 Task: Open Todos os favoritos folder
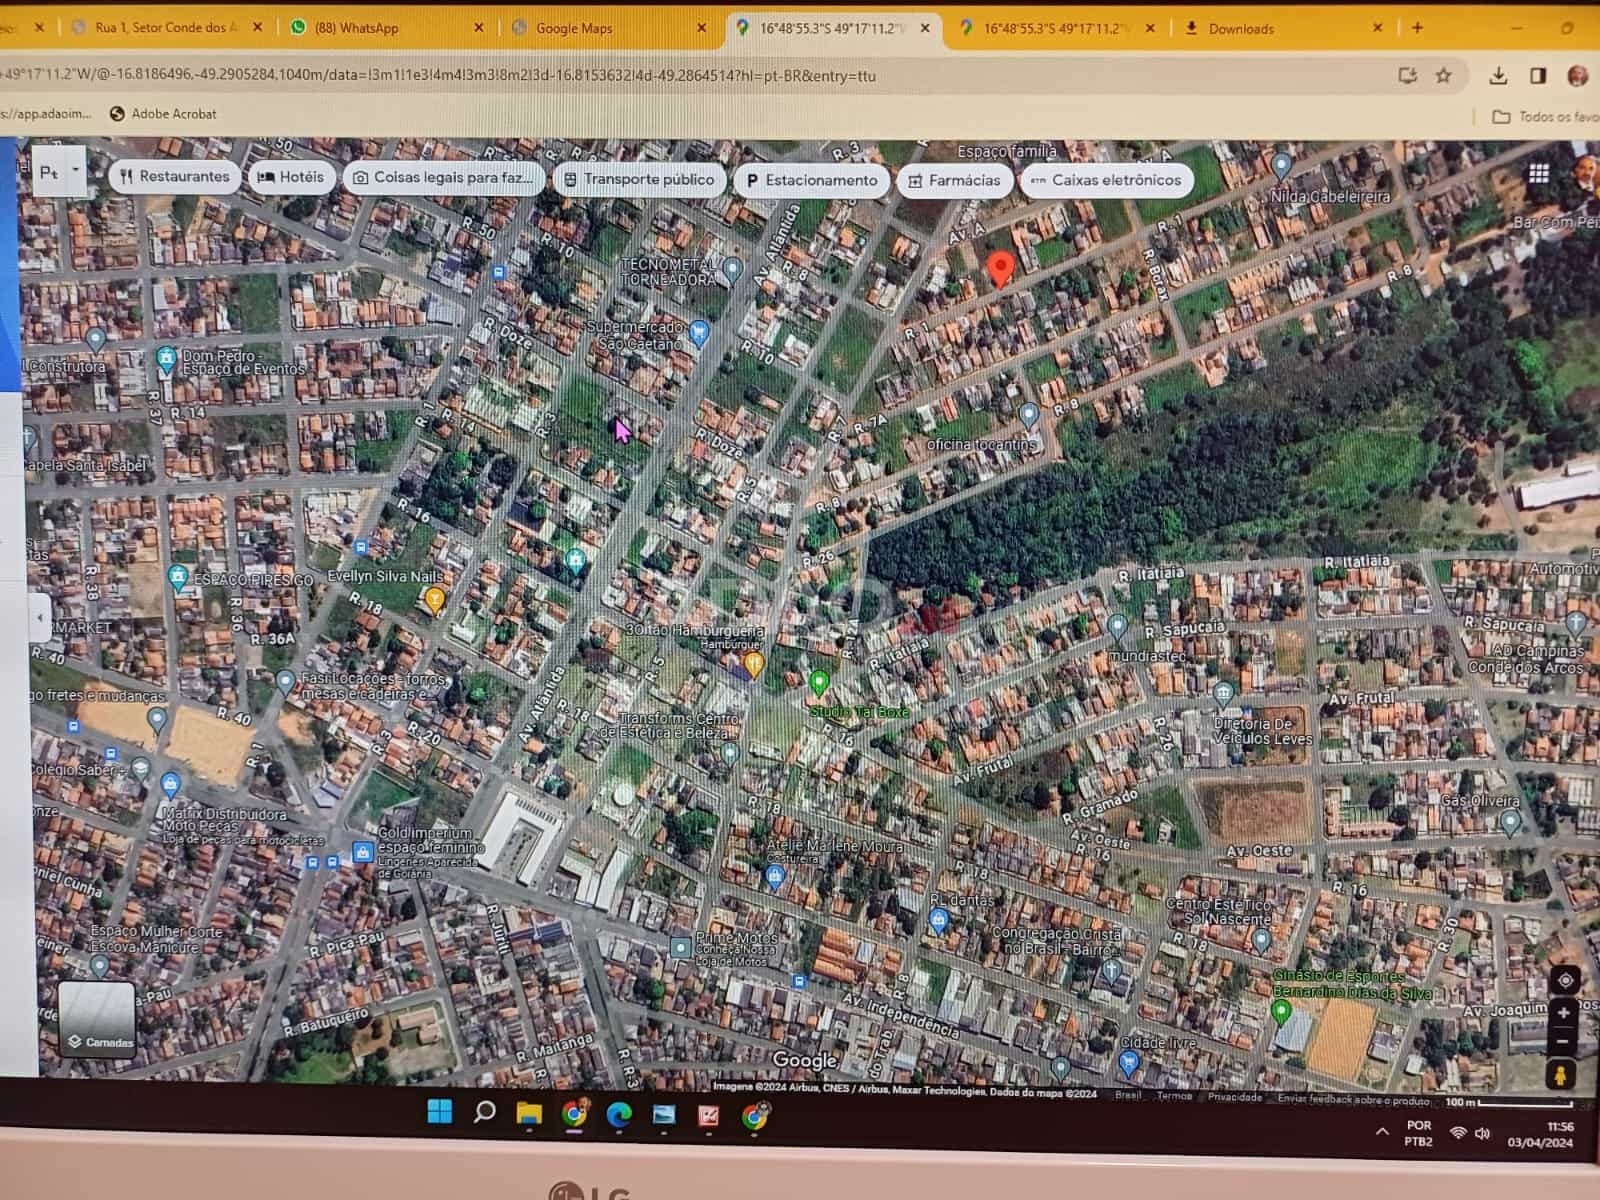tap(1545, 117)
